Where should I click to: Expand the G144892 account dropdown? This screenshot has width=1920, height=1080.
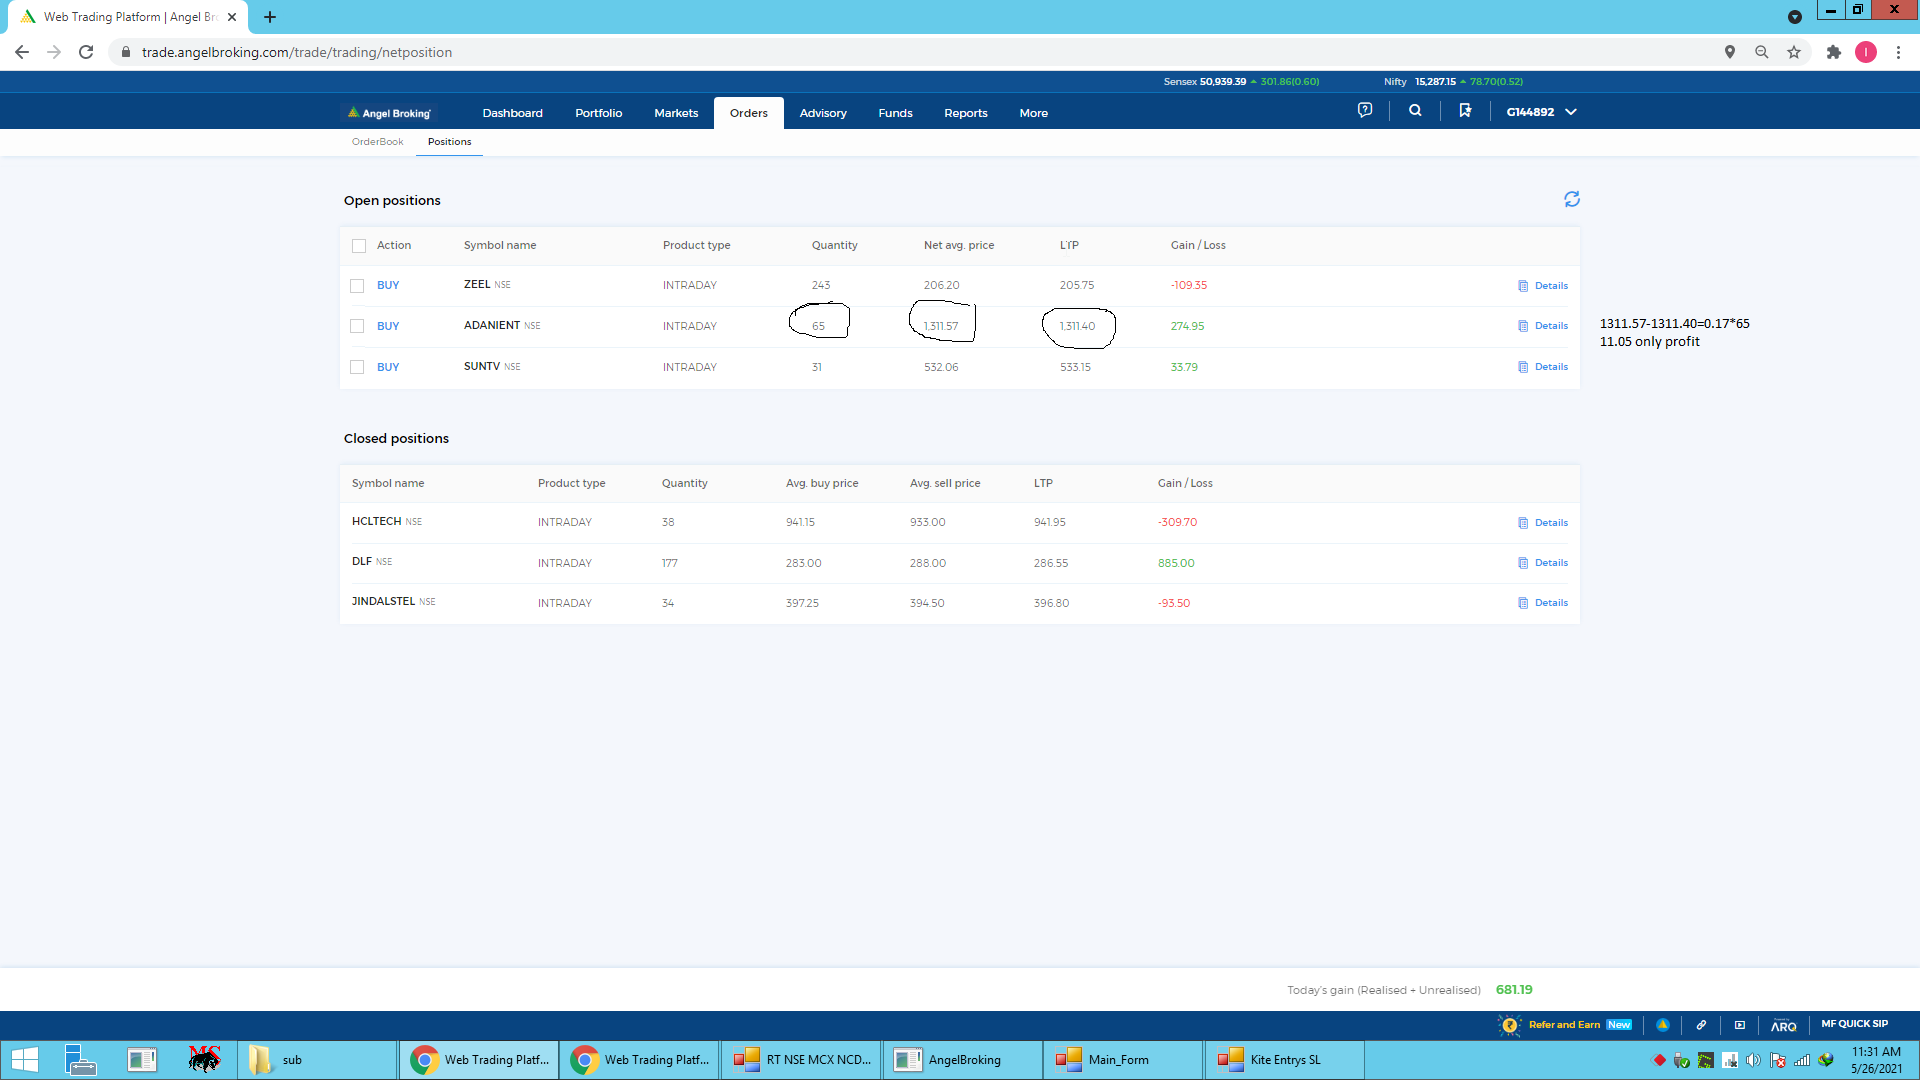tap(1542, 112)
